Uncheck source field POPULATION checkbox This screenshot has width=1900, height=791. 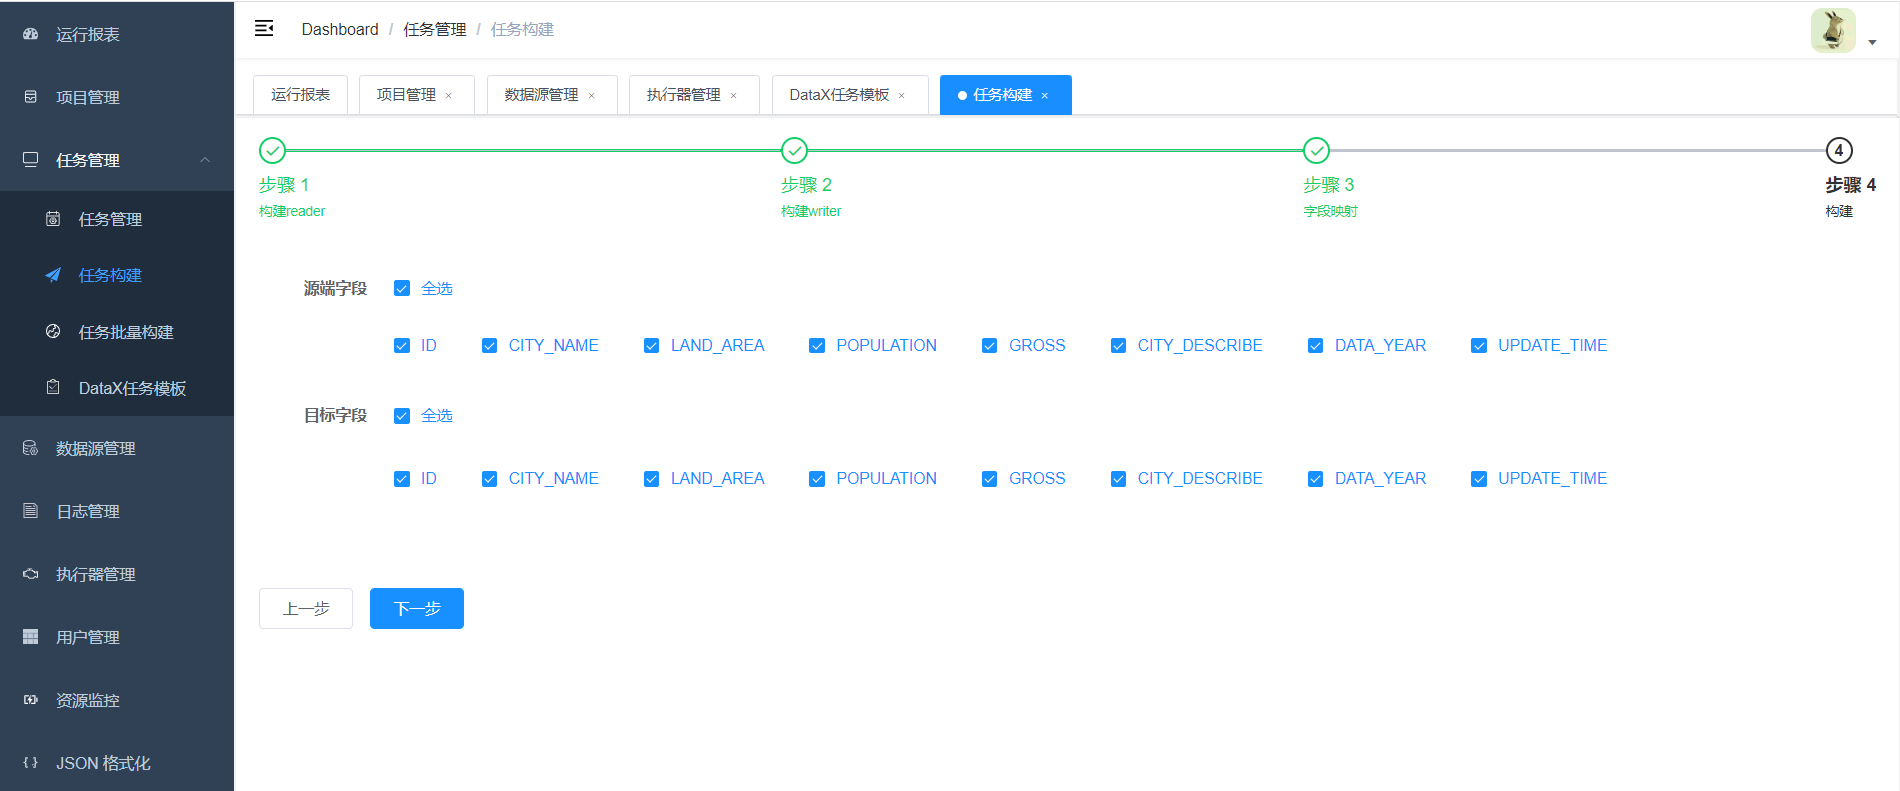tap(817, 345)
